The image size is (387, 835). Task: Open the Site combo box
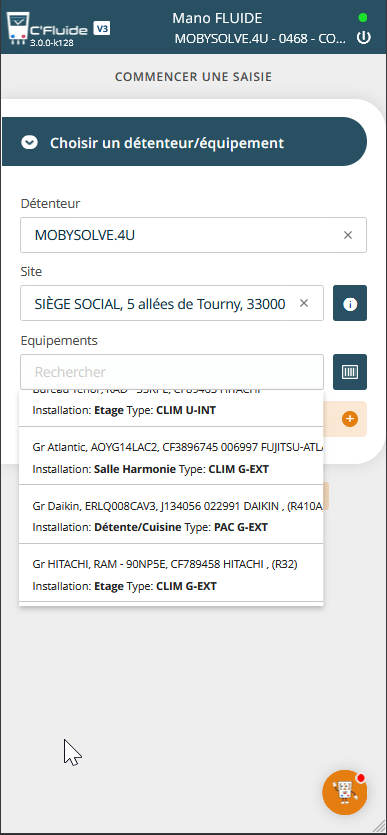pyautogui.click(x=171, y=303)
